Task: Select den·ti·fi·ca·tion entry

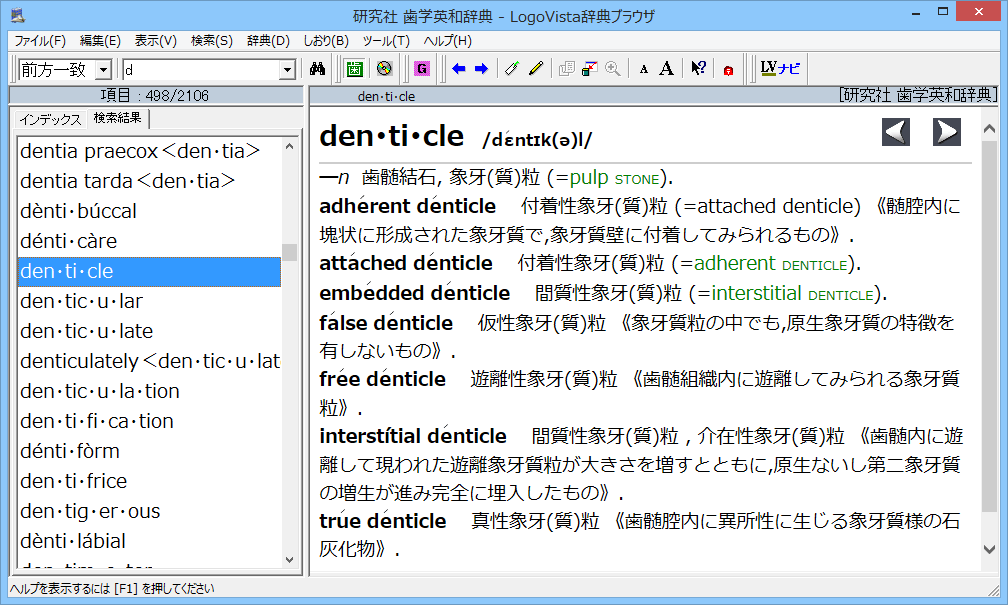Action: (x=149, y=421)
